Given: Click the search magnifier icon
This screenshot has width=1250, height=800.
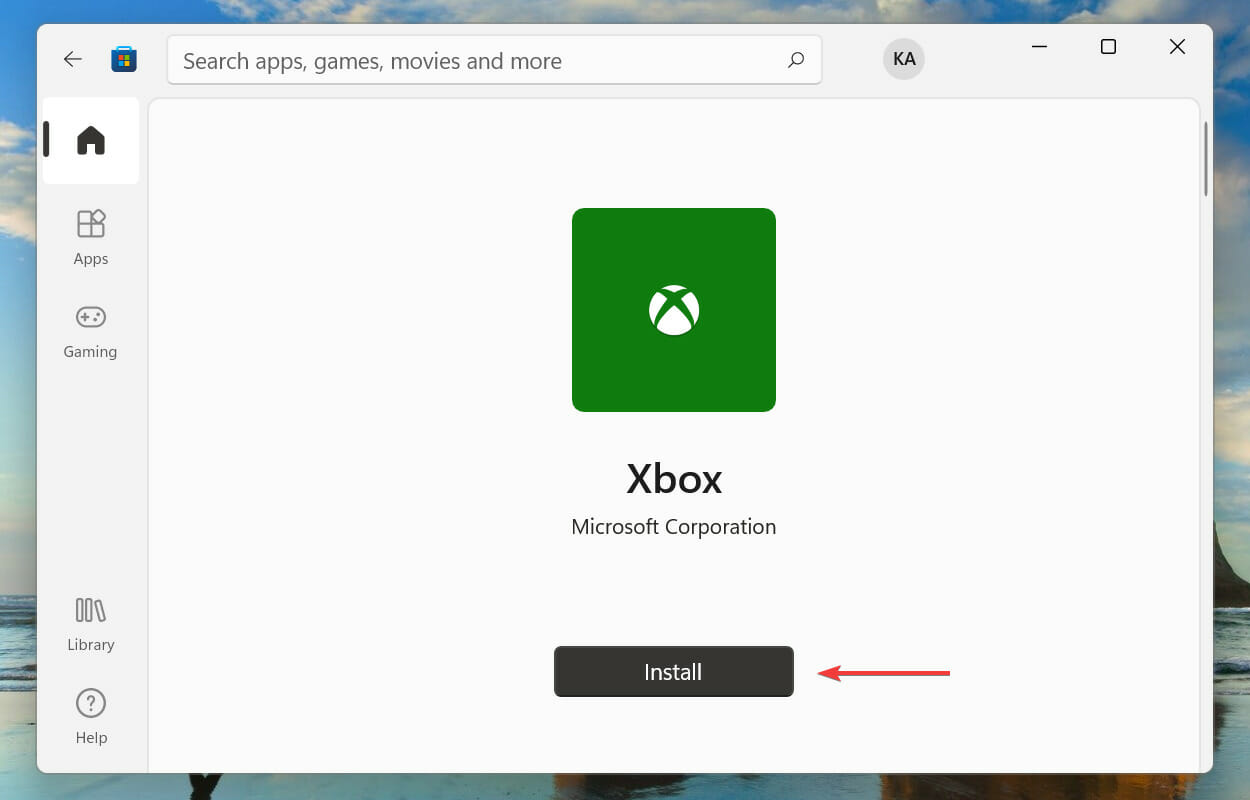Looking at the screenshot, I should pyautogui.click(x=795, y=60).
